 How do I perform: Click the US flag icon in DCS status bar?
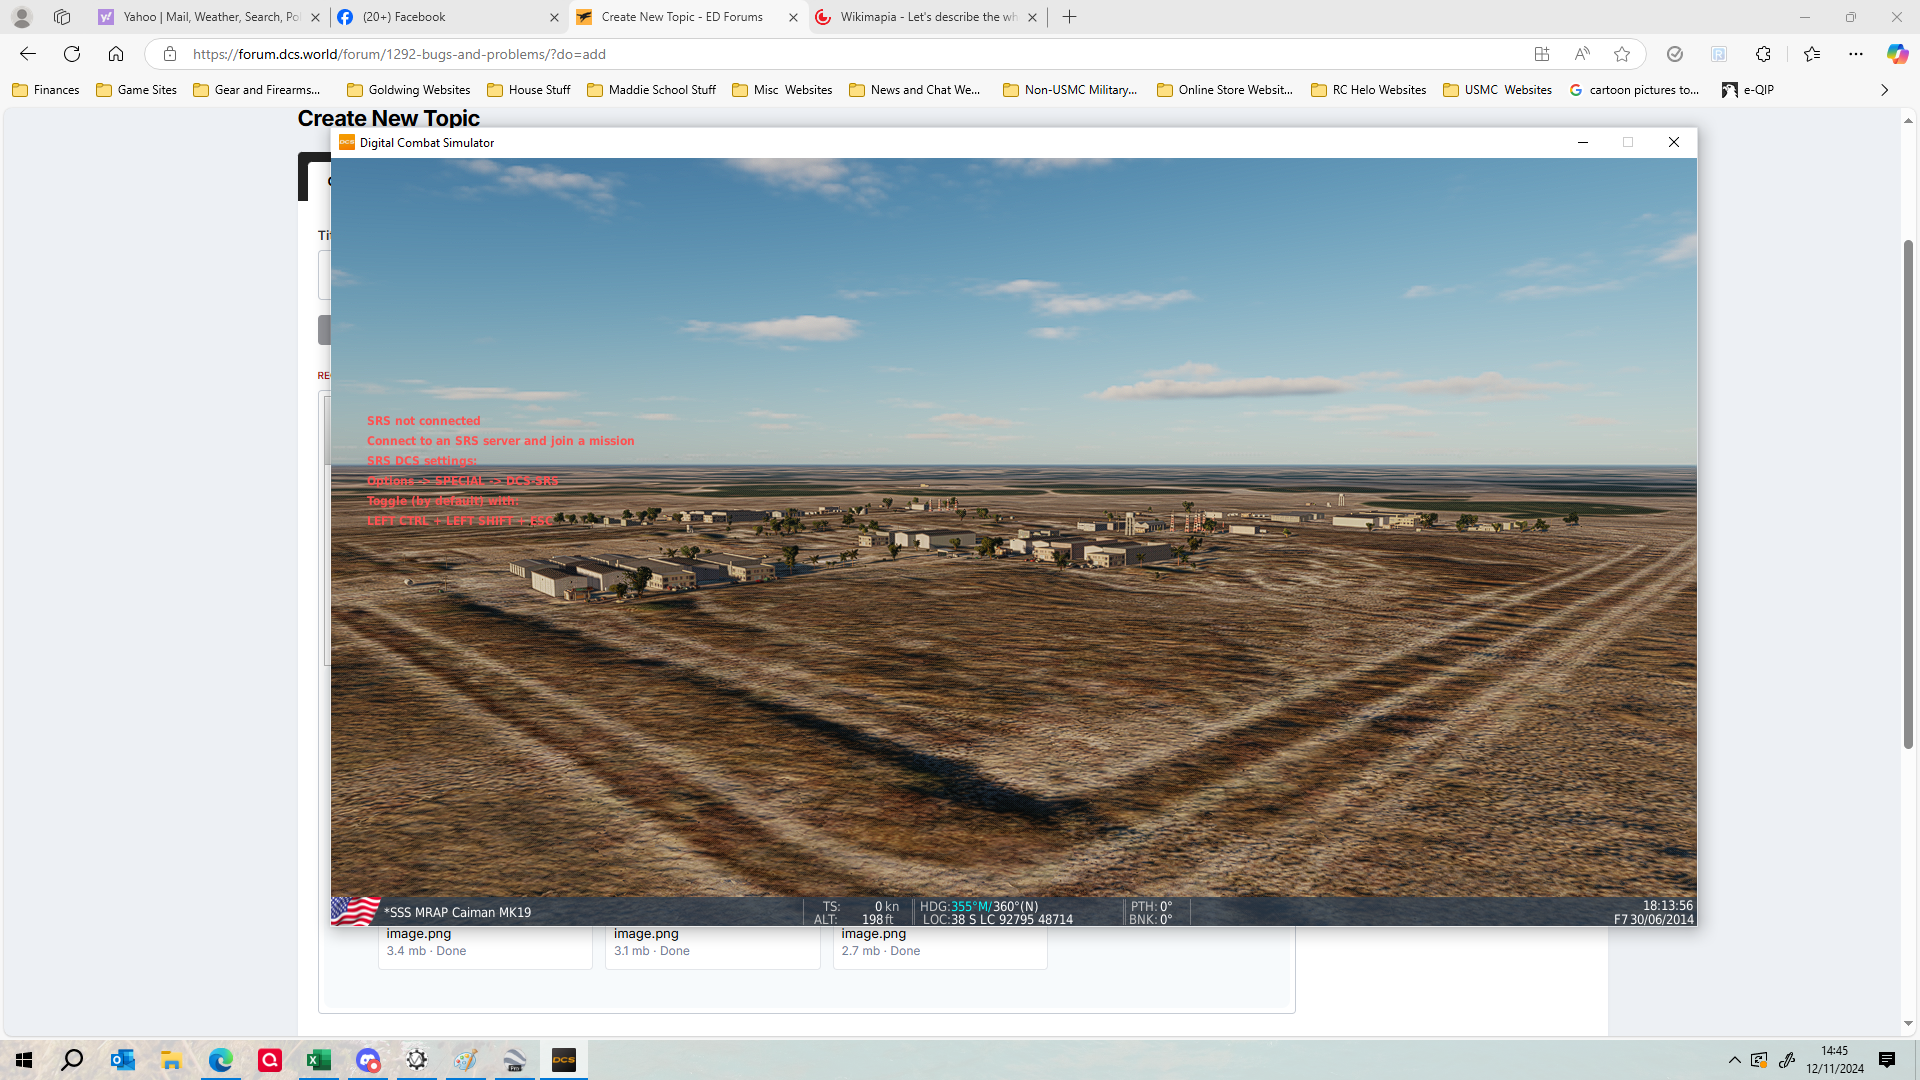tap(355, 911)
